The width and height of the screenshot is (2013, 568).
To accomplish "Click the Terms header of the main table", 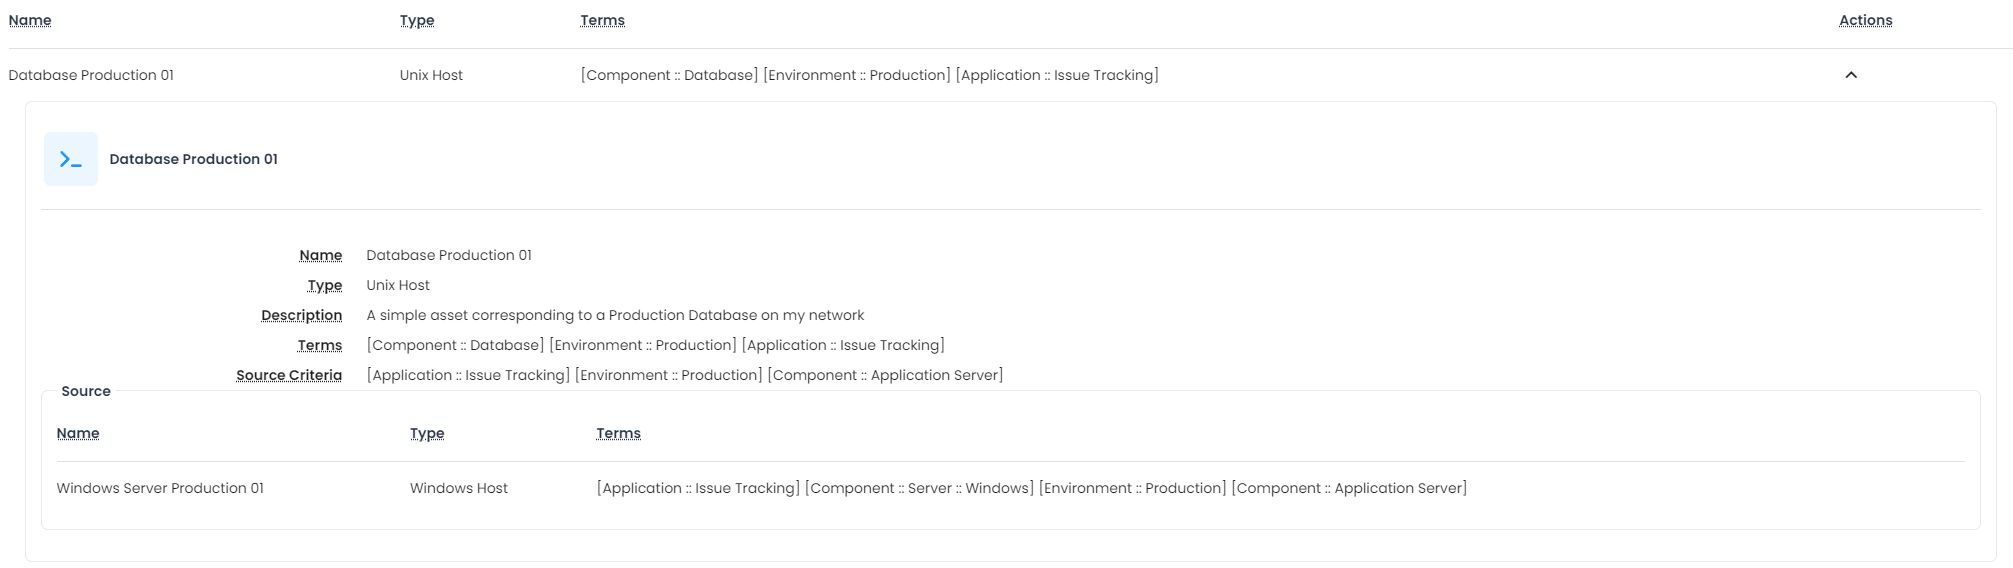I will click(x=602, y=20).
